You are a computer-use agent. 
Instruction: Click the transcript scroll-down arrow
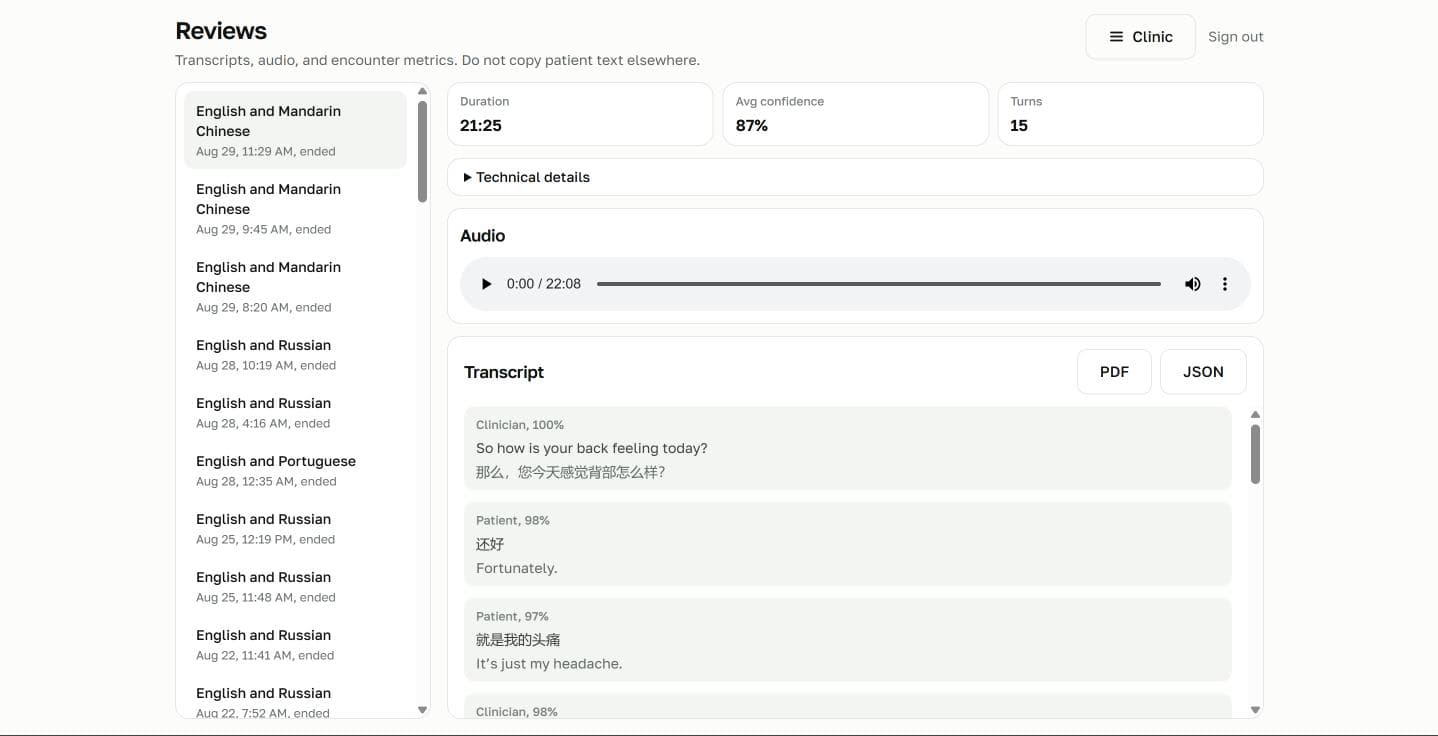coord(1255,710)
